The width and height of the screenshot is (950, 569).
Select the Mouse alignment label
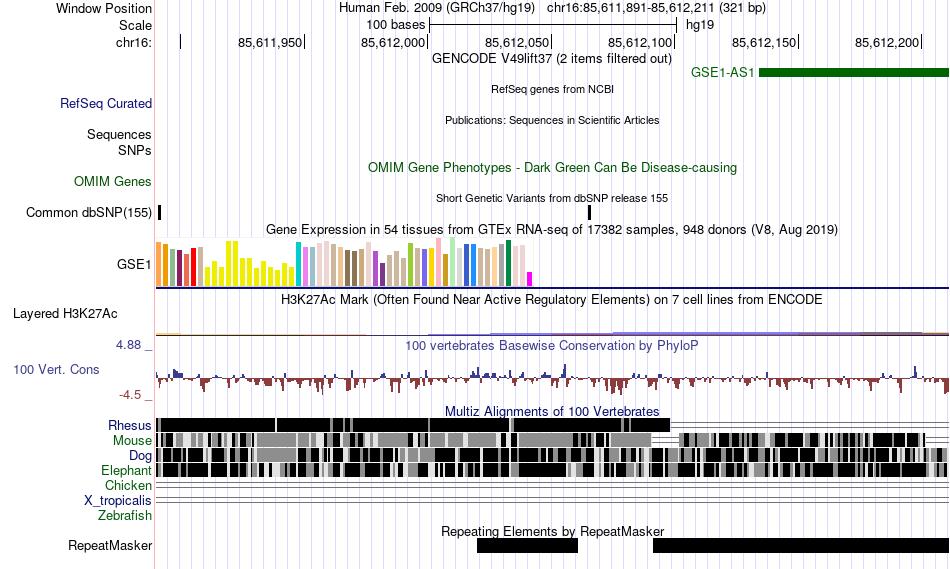point(132,441)
